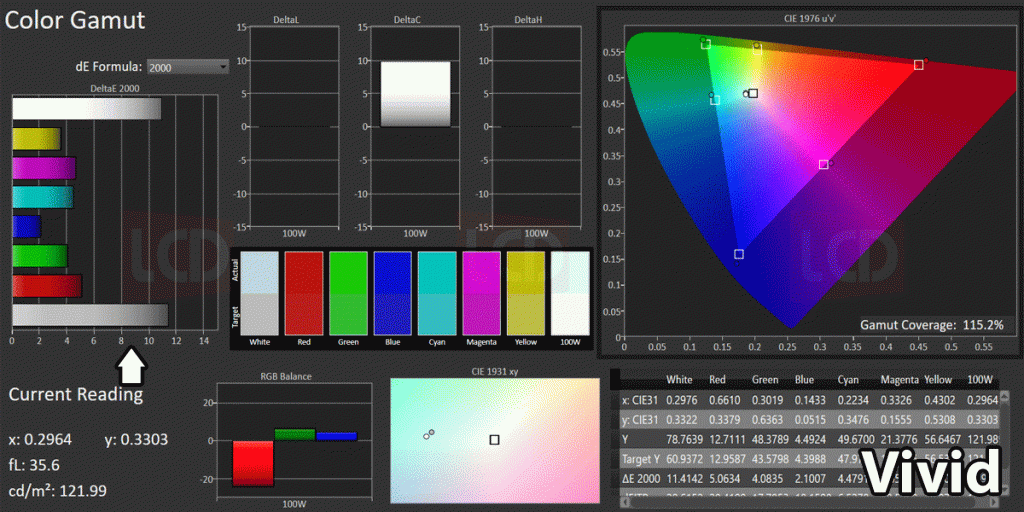The width and height of the screenshot is (1024, 512).
Task: Click the blue target square on CIE 1976 diagram
Action: pos(739,254)
